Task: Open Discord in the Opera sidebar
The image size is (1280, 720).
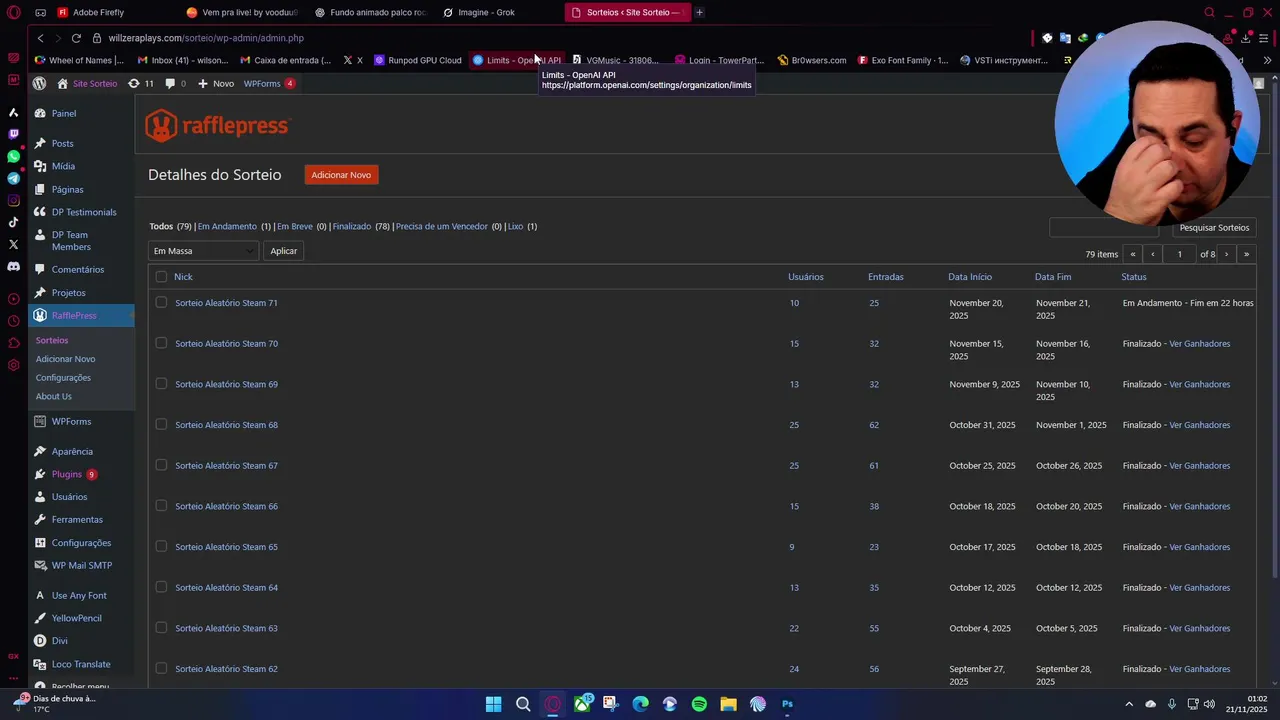Action: (13, 266)
